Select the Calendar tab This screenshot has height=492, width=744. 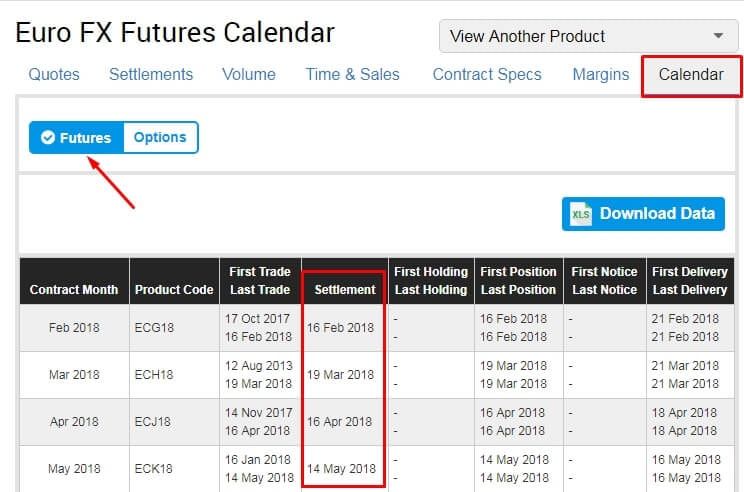tap(691, 74)
